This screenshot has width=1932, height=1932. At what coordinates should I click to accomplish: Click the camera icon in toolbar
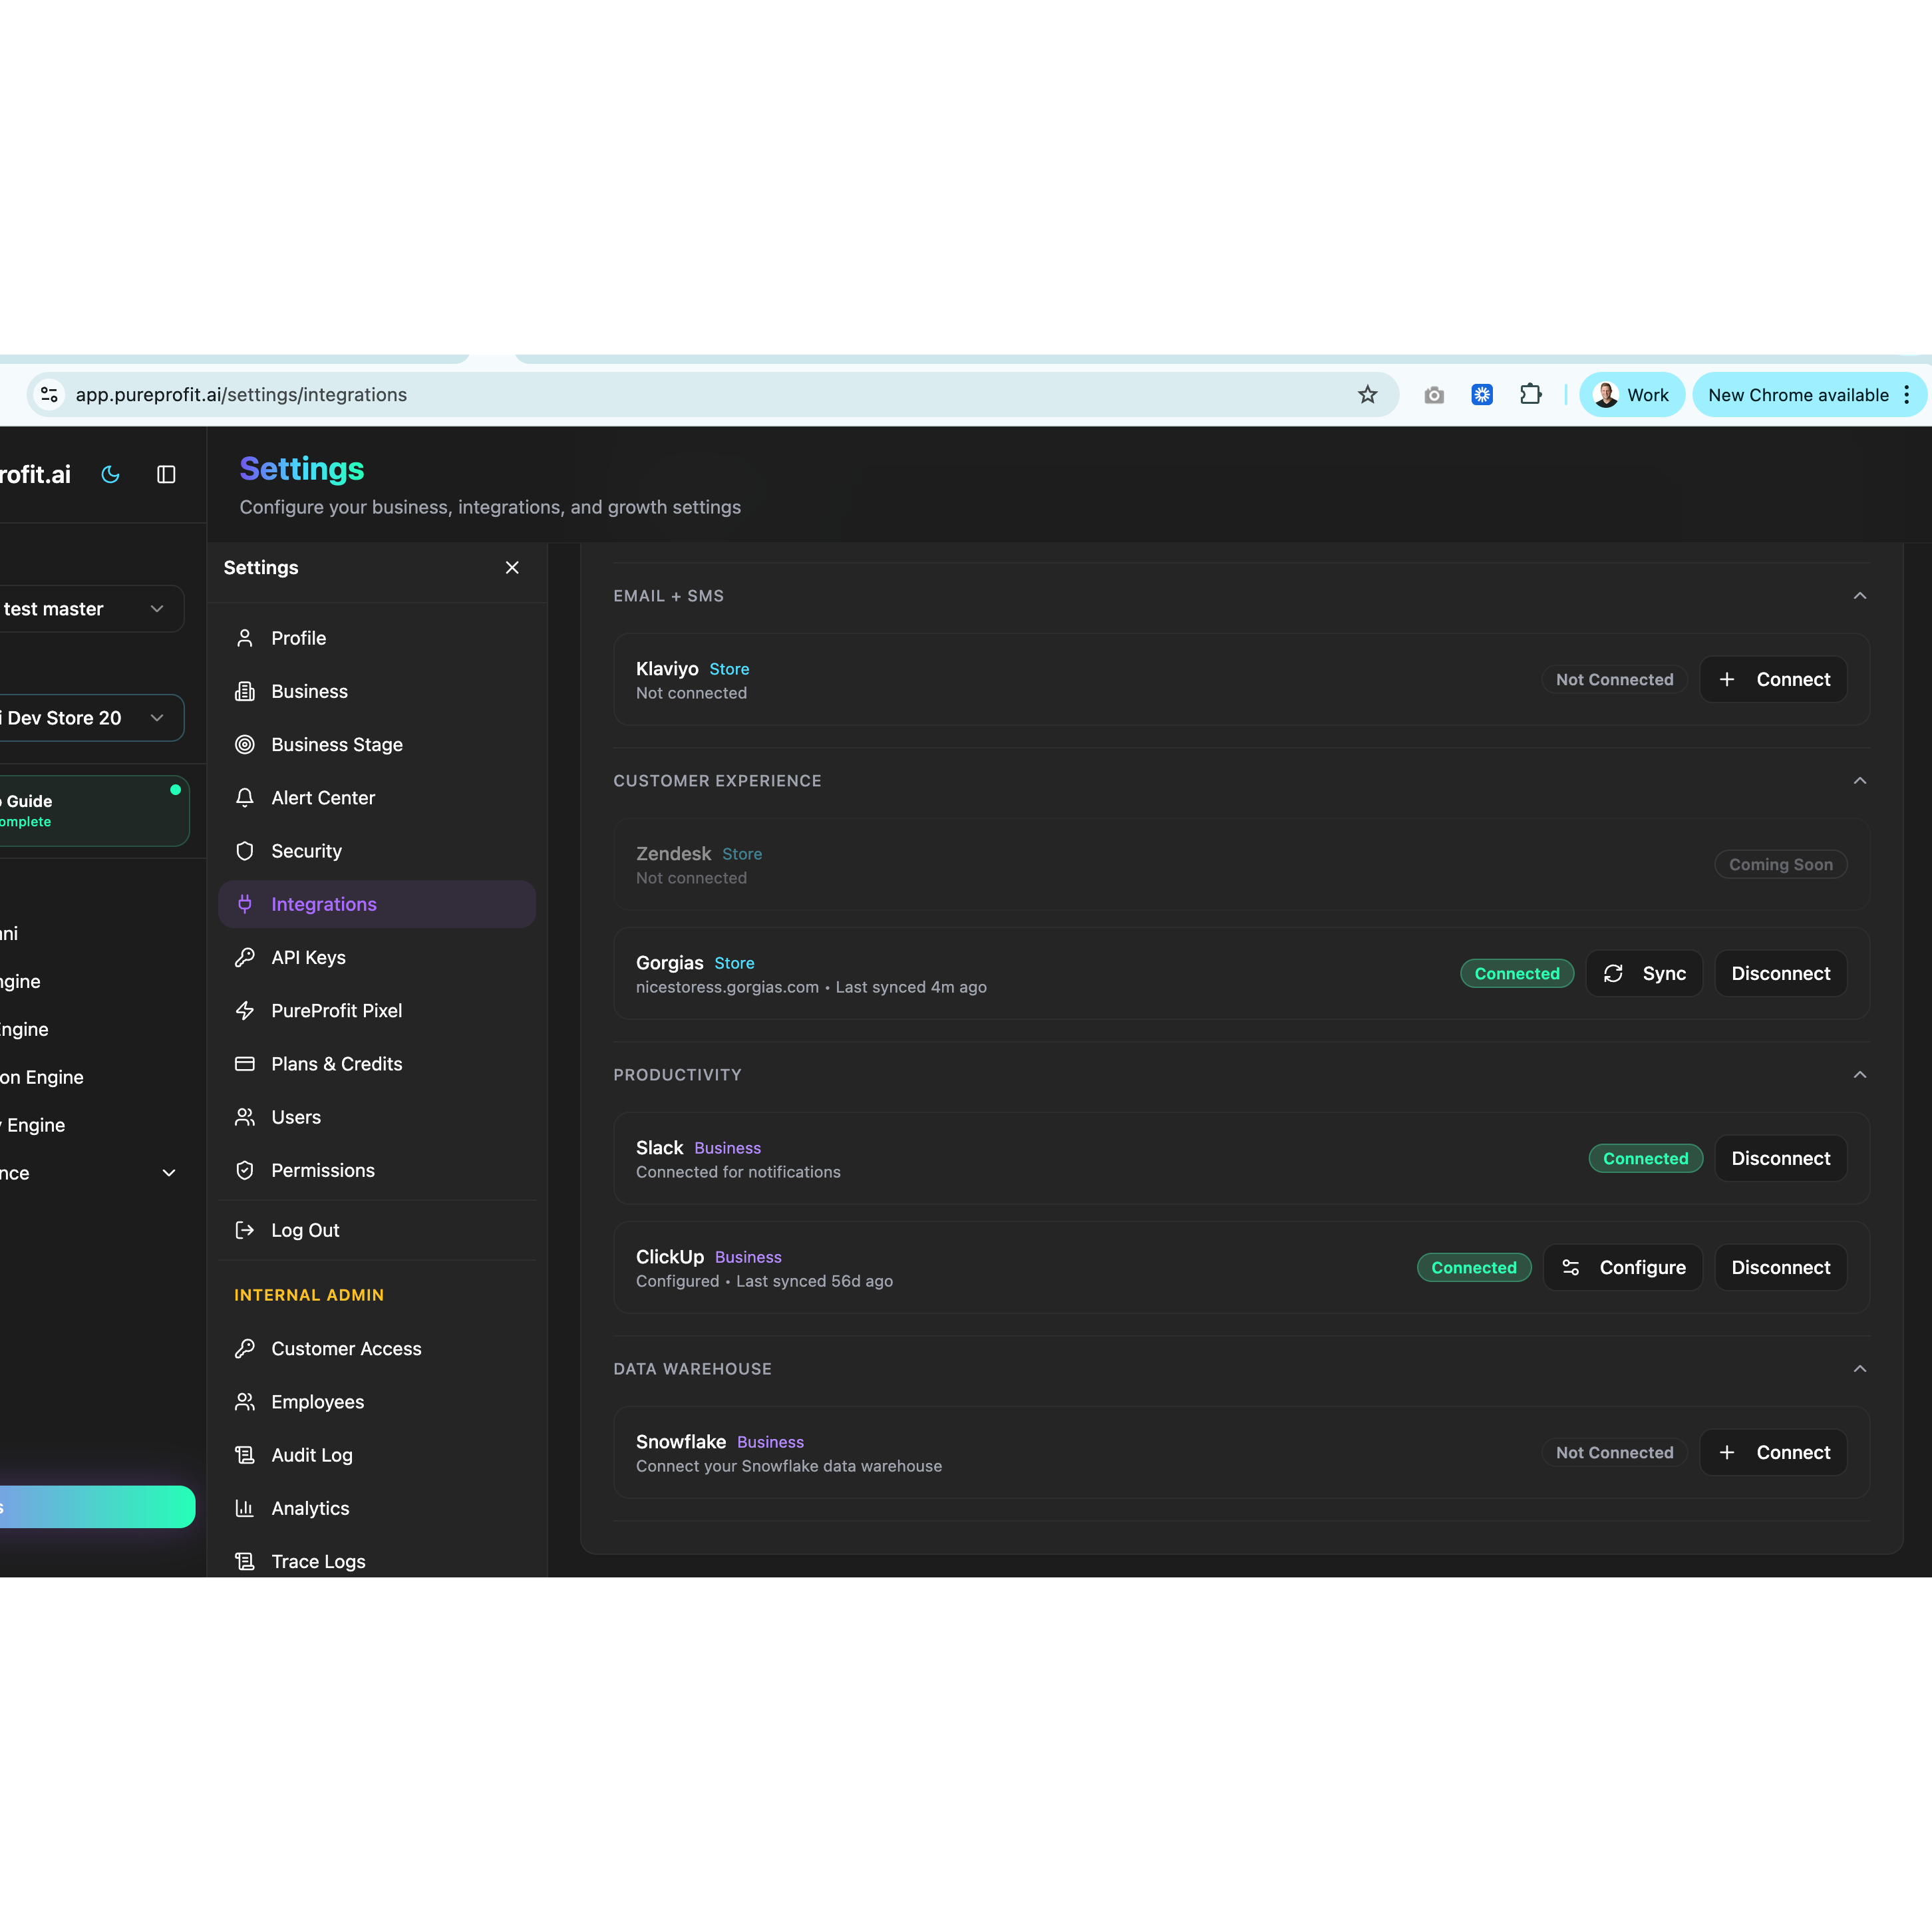[x=1434, y=395]
